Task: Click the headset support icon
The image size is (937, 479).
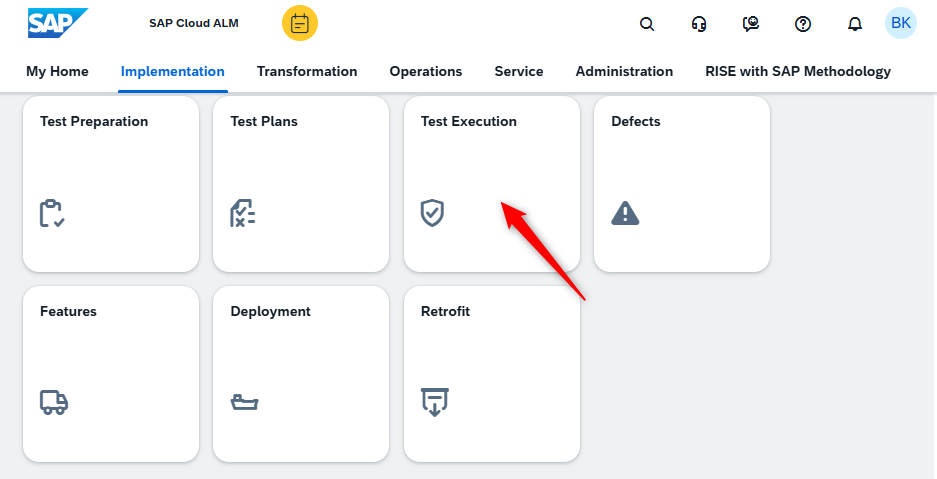Action: coord(699,24)
